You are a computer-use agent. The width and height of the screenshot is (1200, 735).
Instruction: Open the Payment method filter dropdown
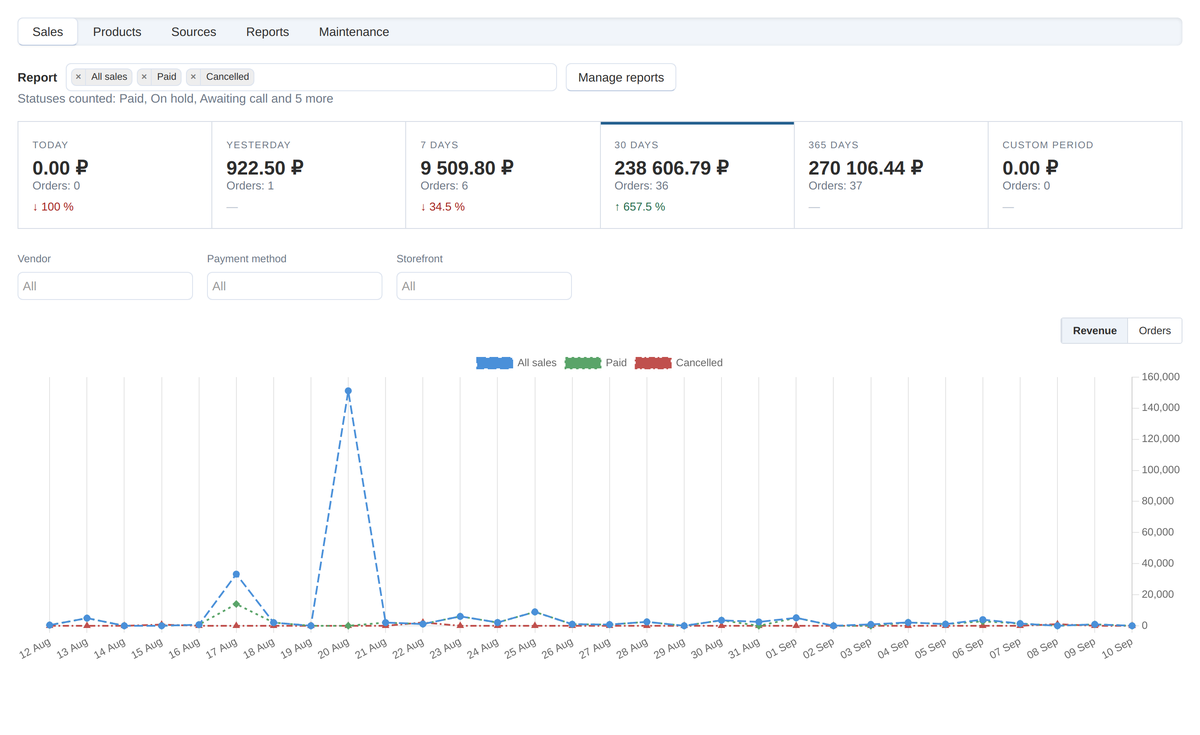pyautogui.click(x=294, y=286)
